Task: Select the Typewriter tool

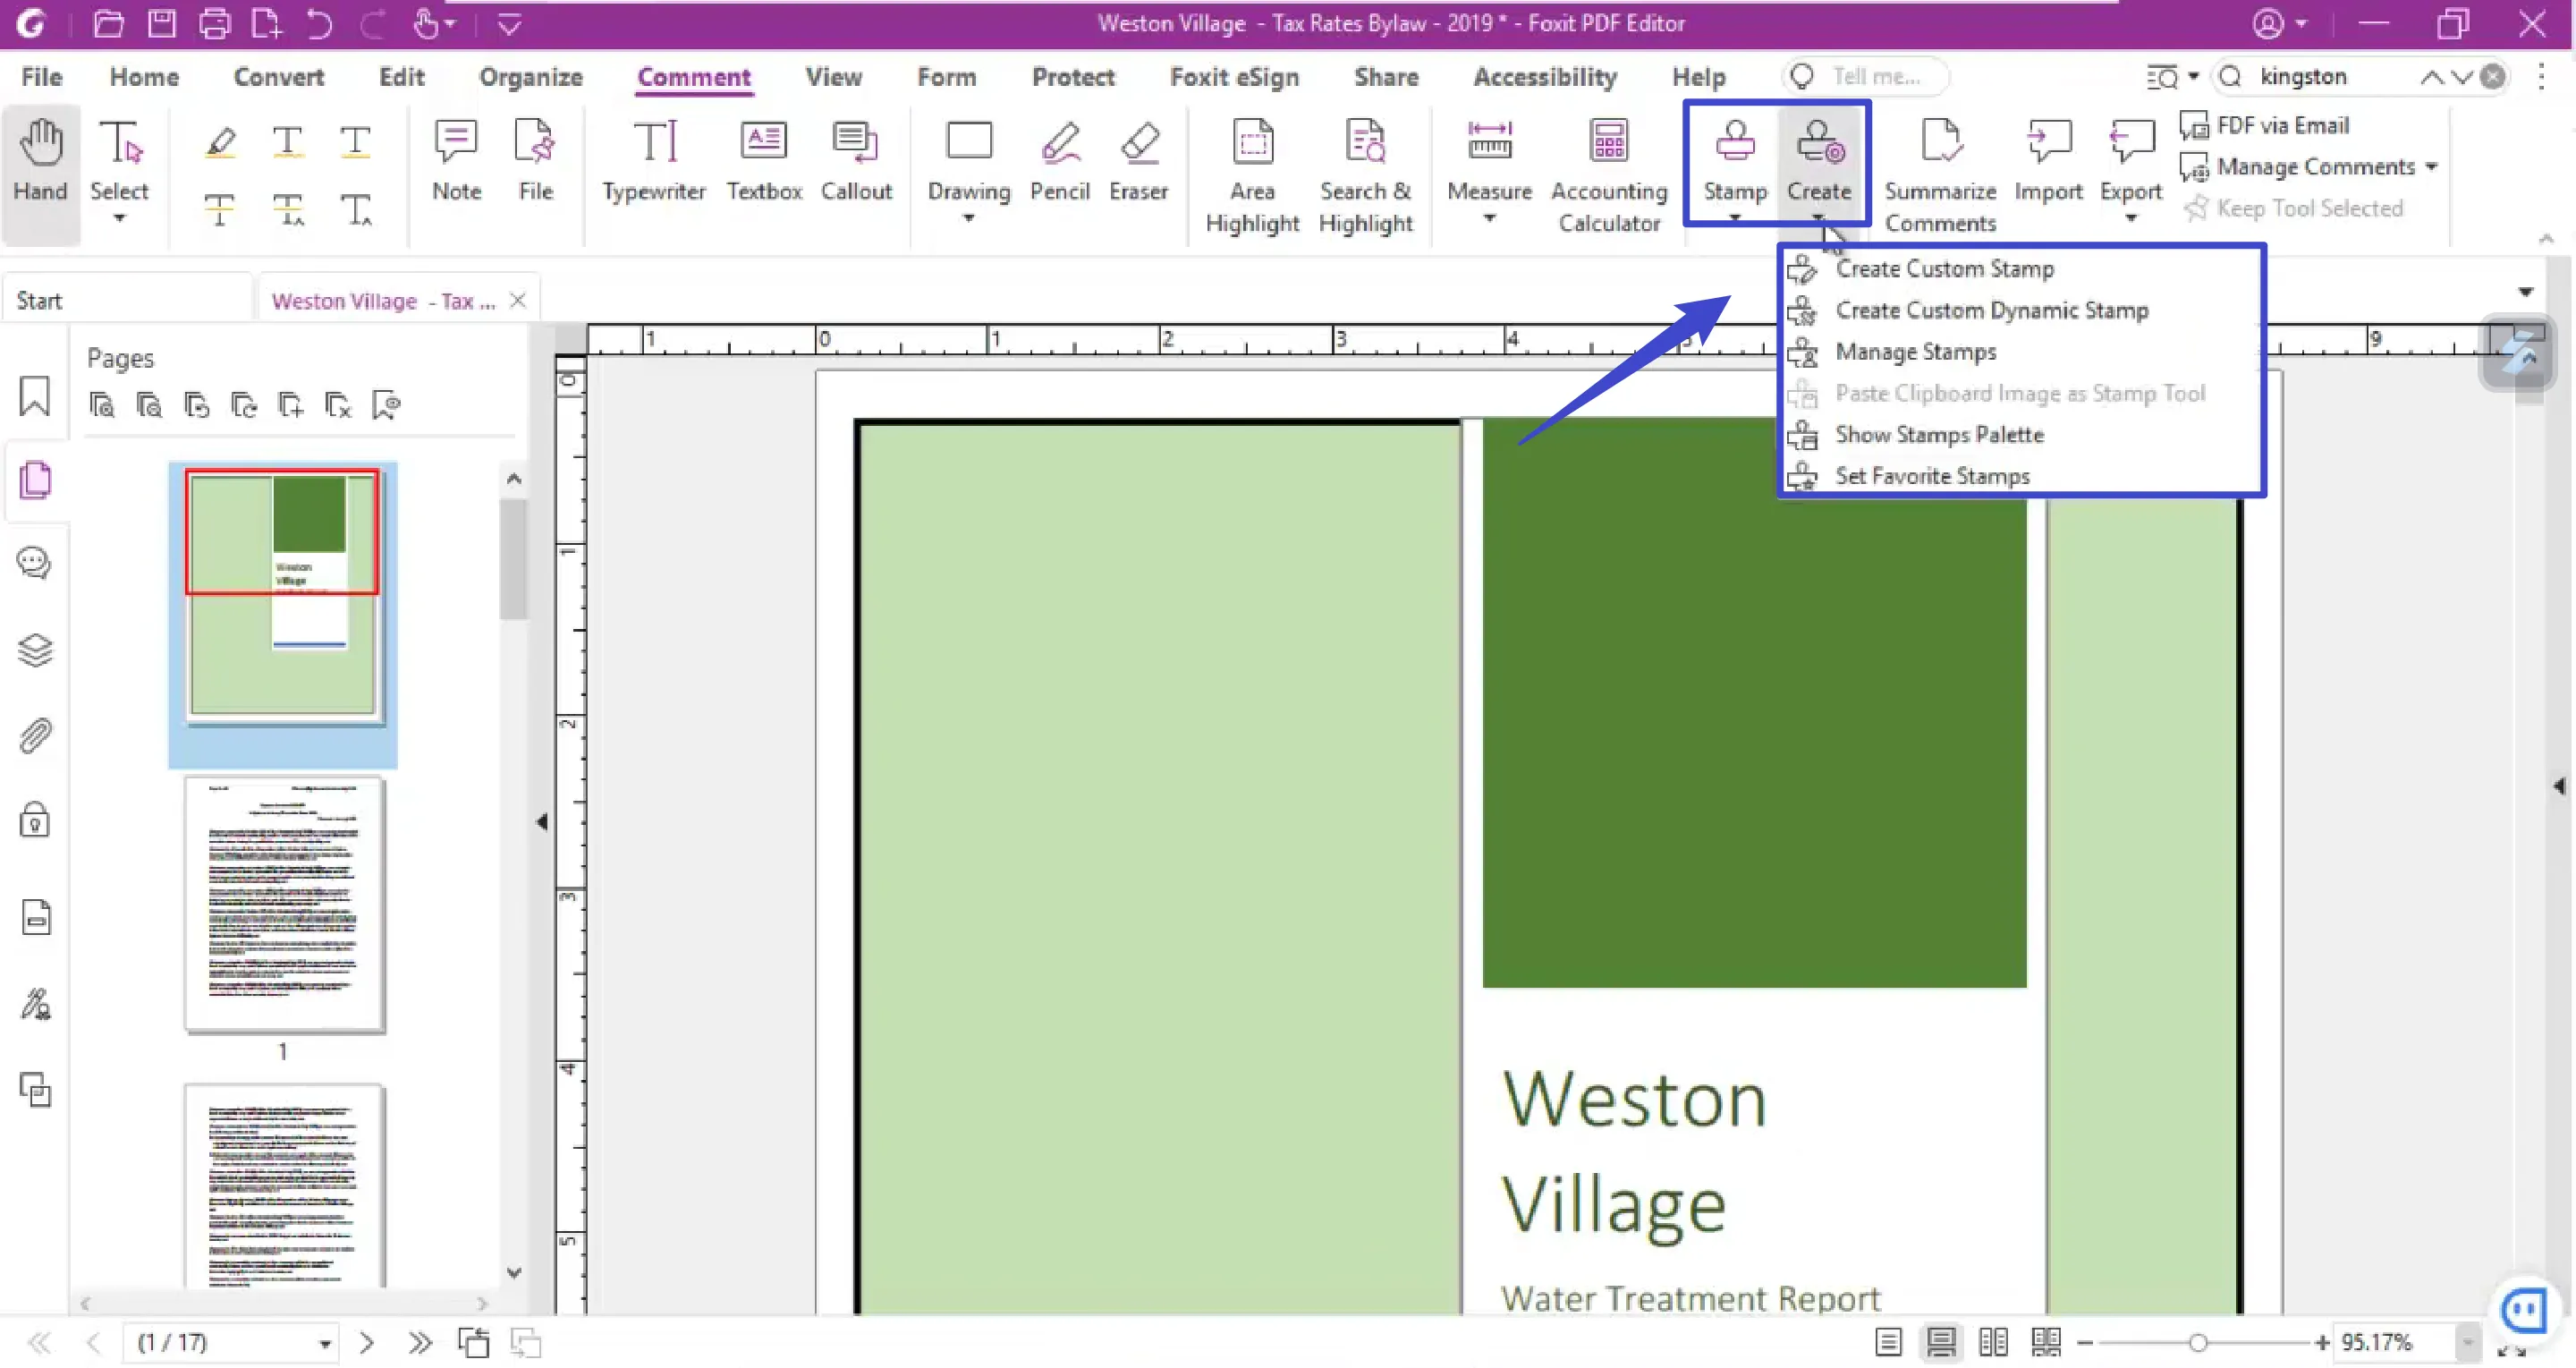Action: point(653,165)
